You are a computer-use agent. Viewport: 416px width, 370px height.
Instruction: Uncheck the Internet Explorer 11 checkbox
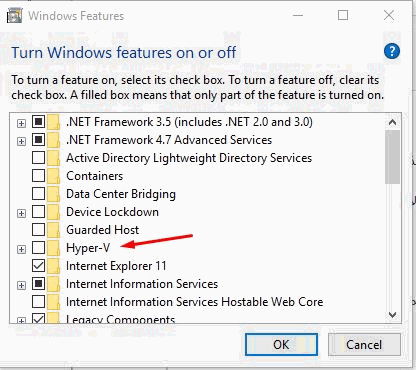(38, 266)
